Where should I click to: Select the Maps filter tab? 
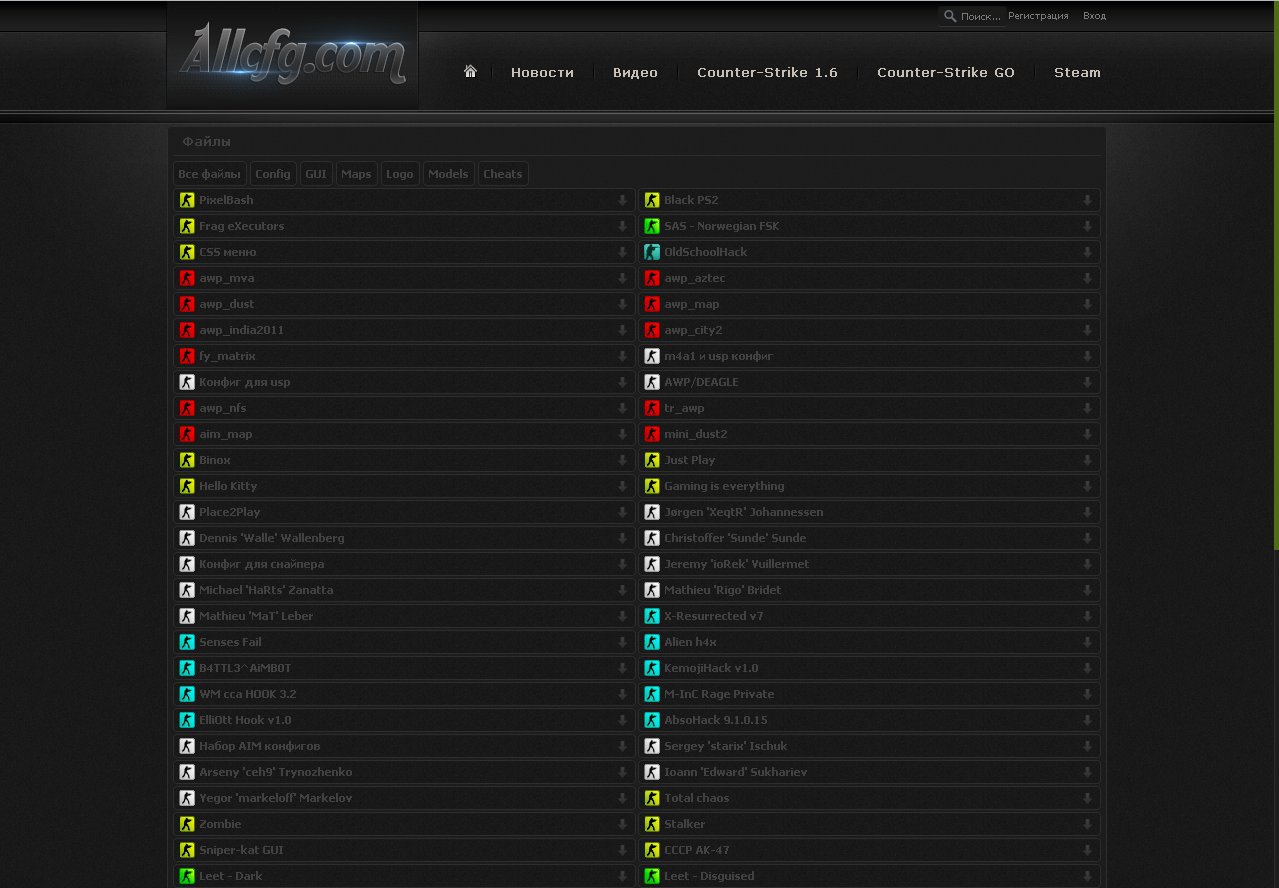click(356, 174)
